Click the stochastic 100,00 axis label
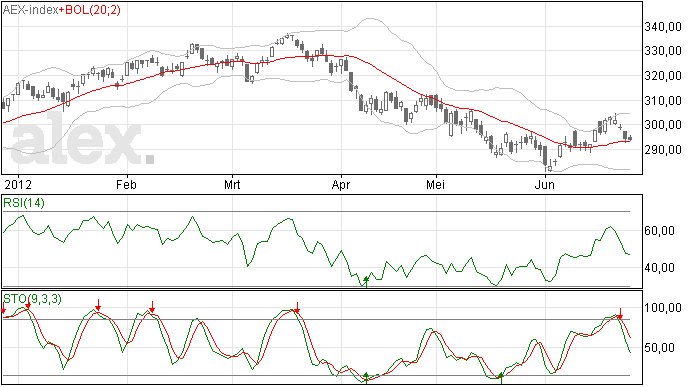The height and width of the screenshot is (387, 690). (x=663, y=308)
